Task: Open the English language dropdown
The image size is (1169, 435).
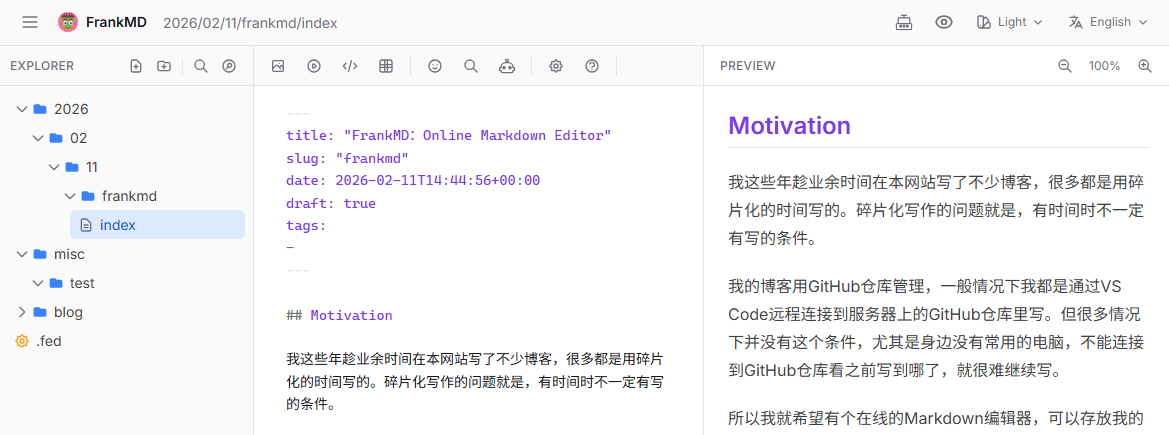Action: pos(1108,22)
